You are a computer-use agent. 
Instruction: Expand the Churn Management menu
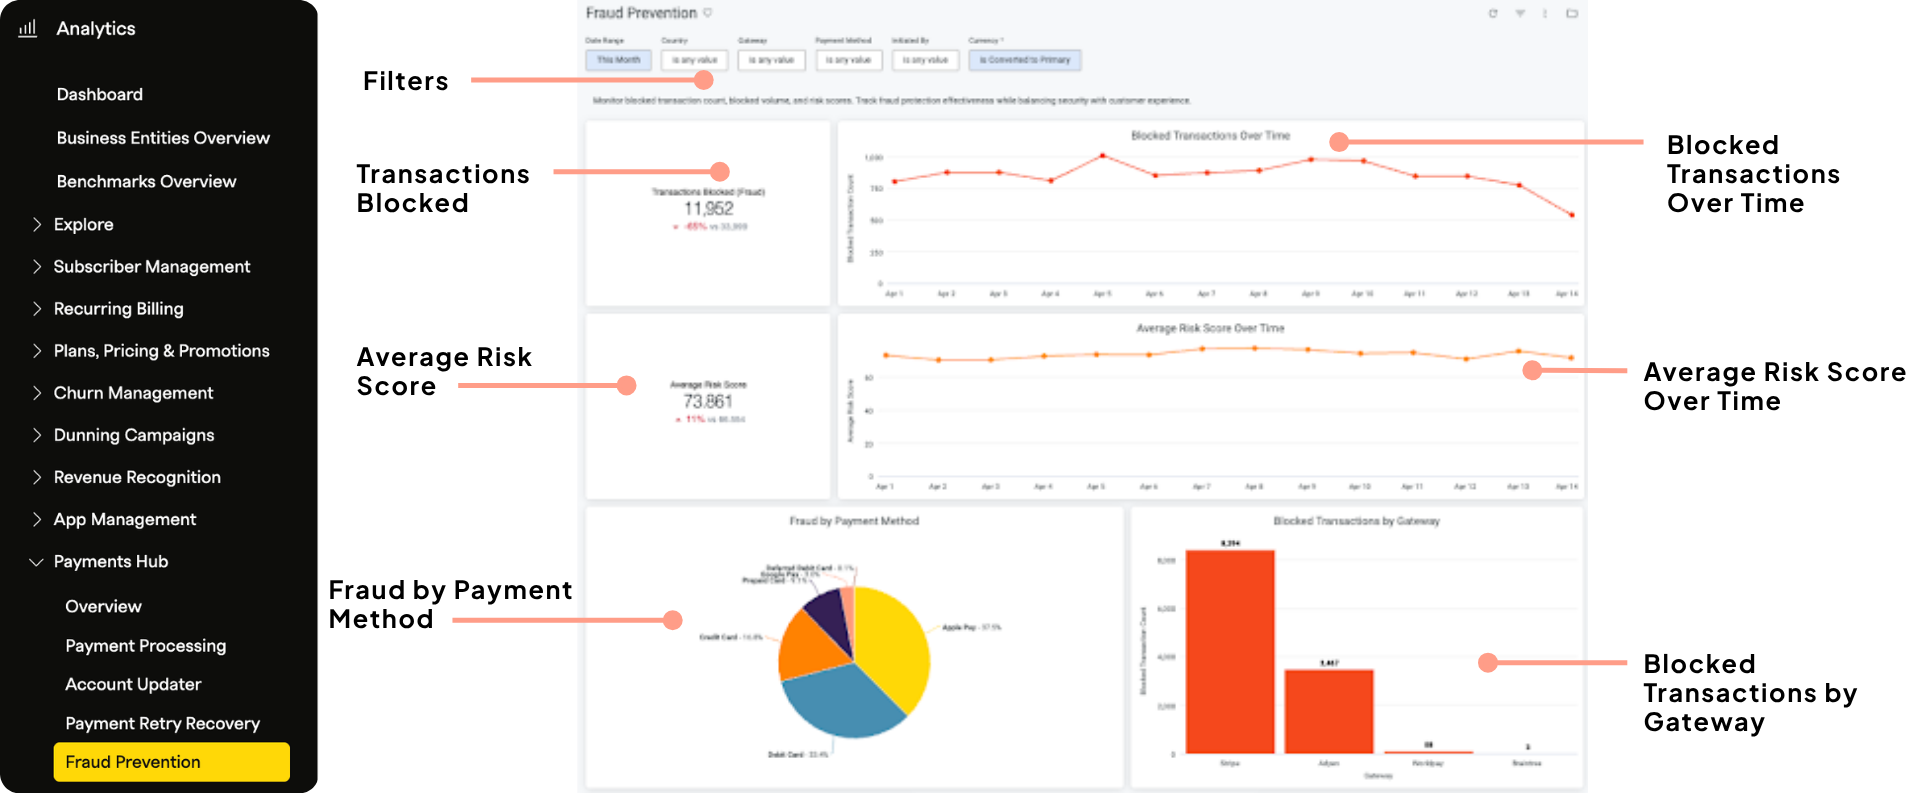pyautogui.click(x=37, y=393)
